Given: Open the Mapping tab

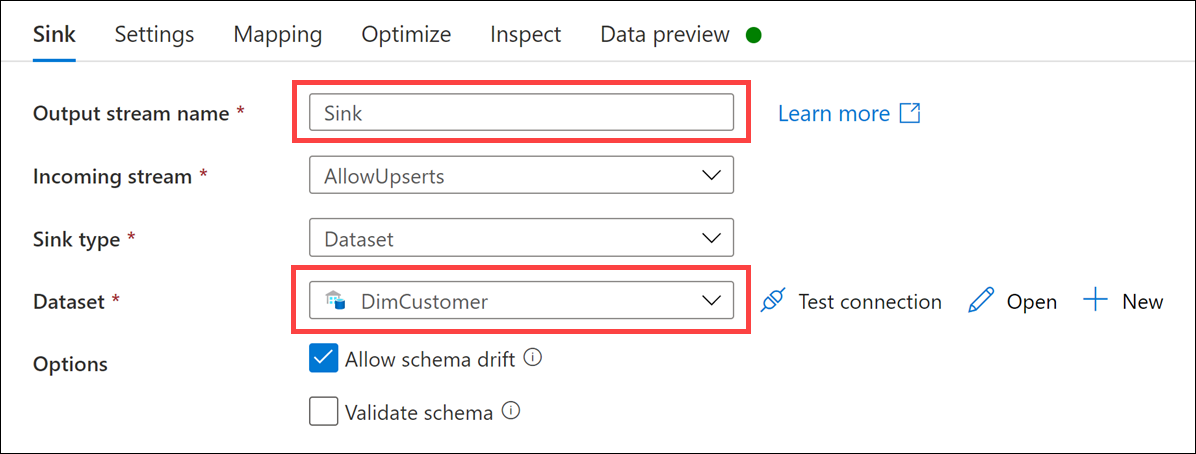Looking at the screenshot, I should (x=278, y=35).
